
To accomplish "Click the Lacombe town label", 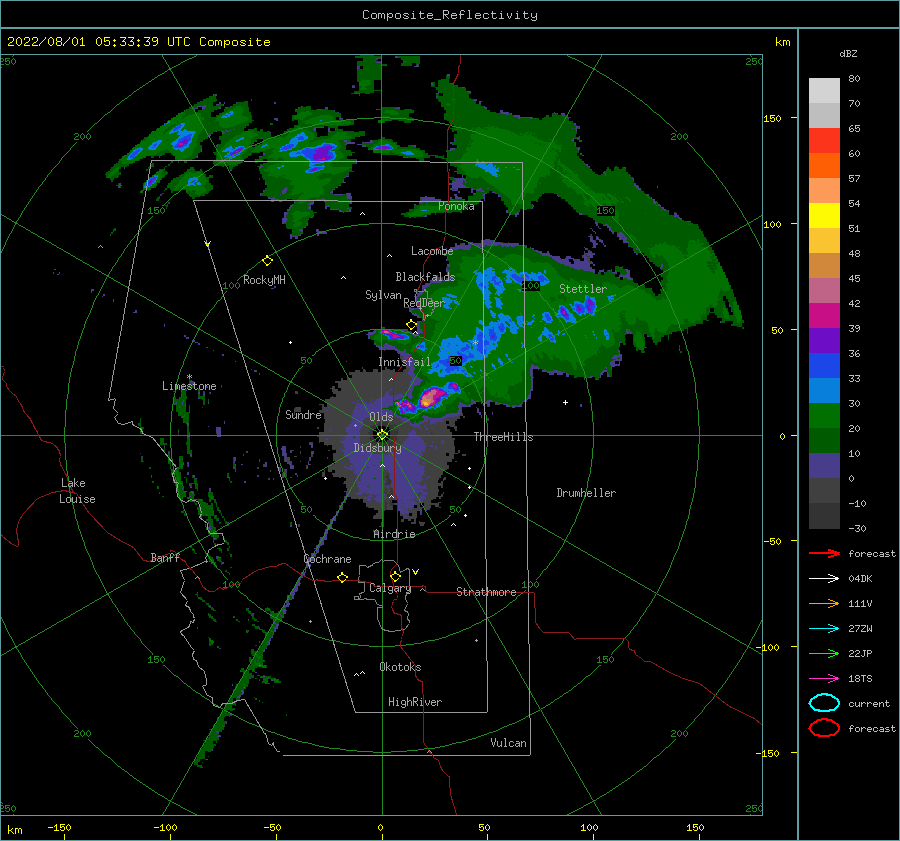I will point(432,251).
